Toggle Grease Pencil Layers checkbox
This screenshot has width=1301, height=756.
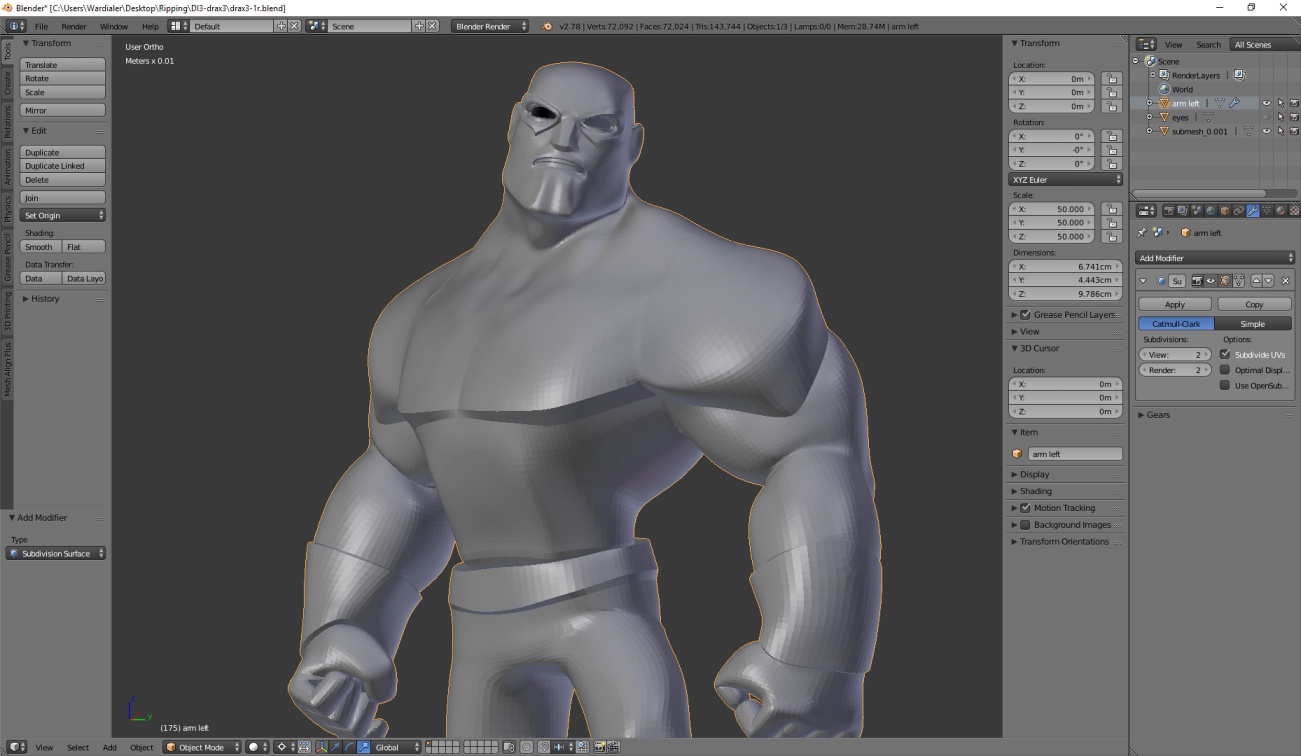pyautogui.click(x=1025, y=314)
